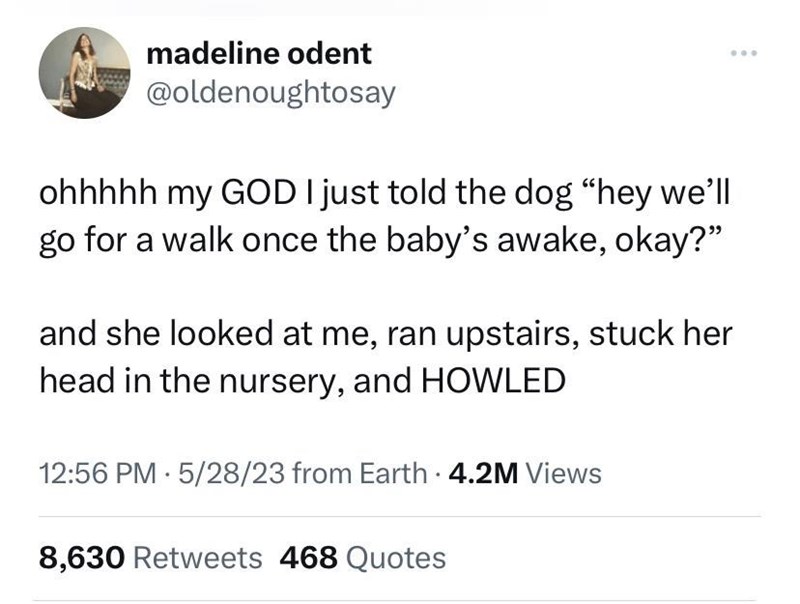Open the madeline odent display name
The width and height of the screenshot is (800, 604).
258,52
